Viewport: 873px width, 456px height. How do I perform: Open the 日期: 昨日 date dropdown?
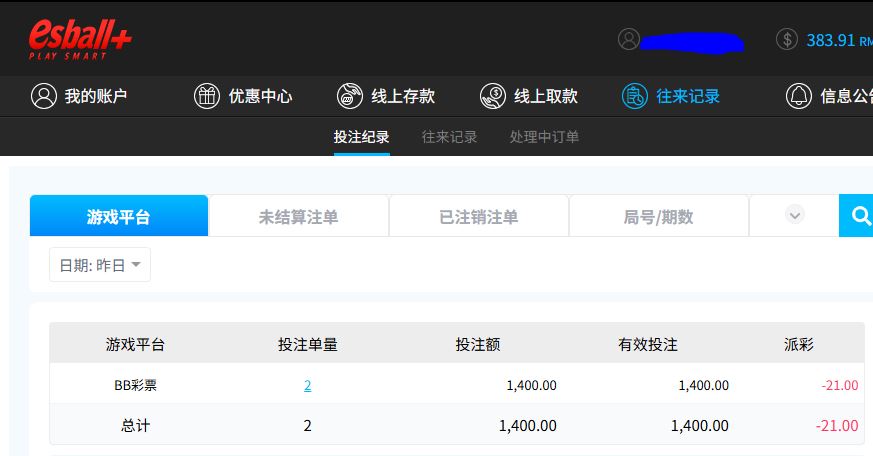point(100,265)
